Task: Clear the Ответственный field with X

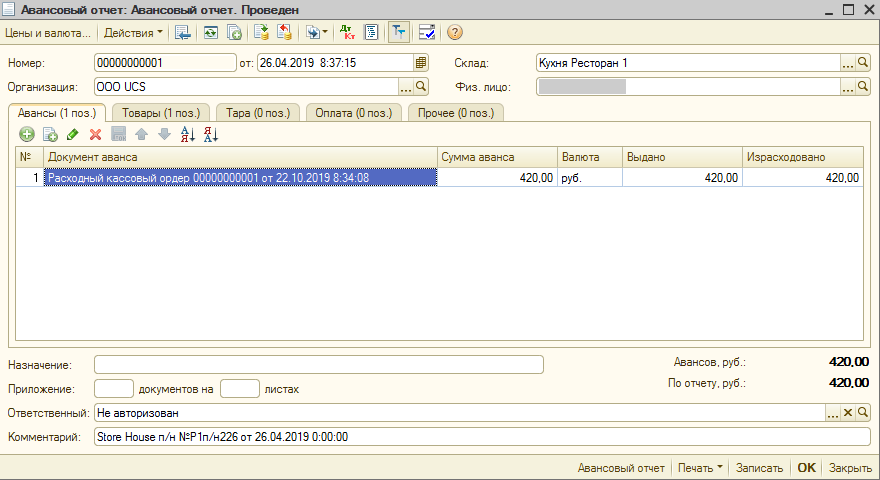Action: [x=848, y=413]
